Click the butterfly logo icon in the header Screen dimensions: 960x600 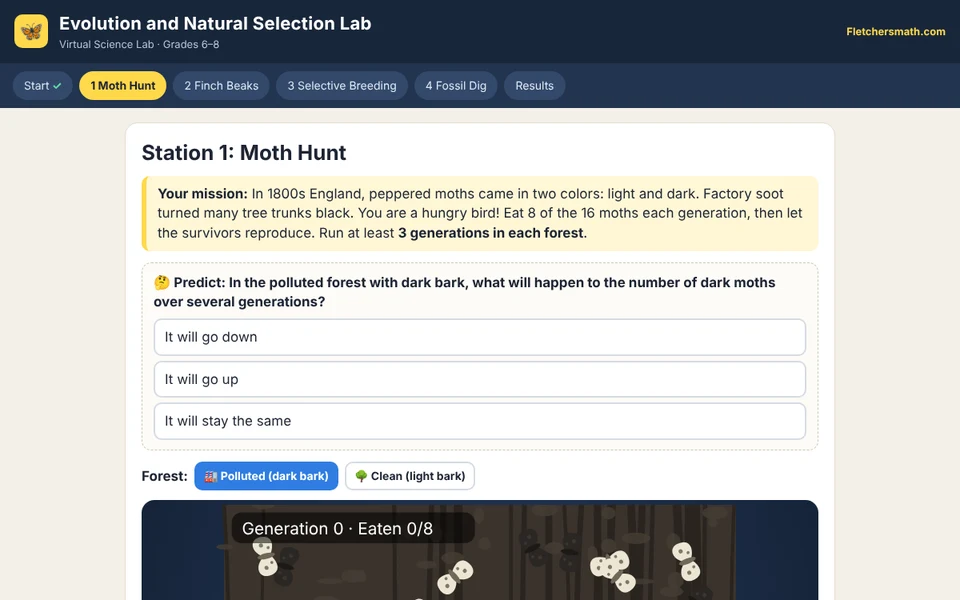pos(31,31)
